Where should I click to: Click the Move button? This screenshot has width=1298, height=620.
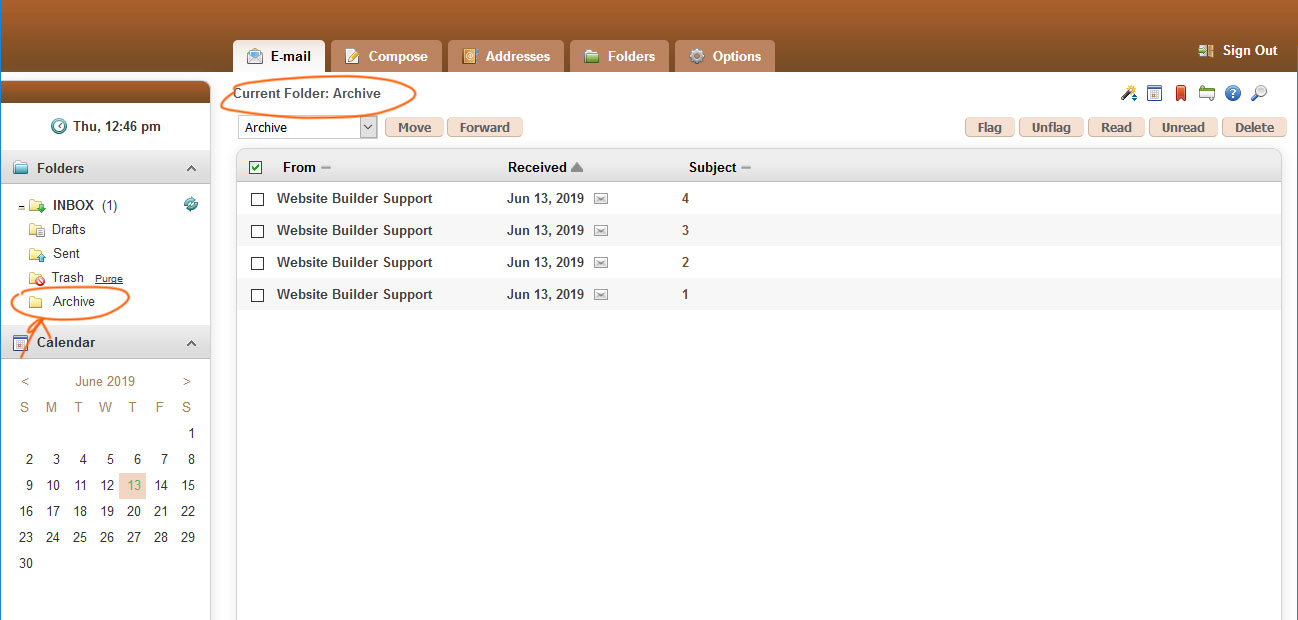415,128
